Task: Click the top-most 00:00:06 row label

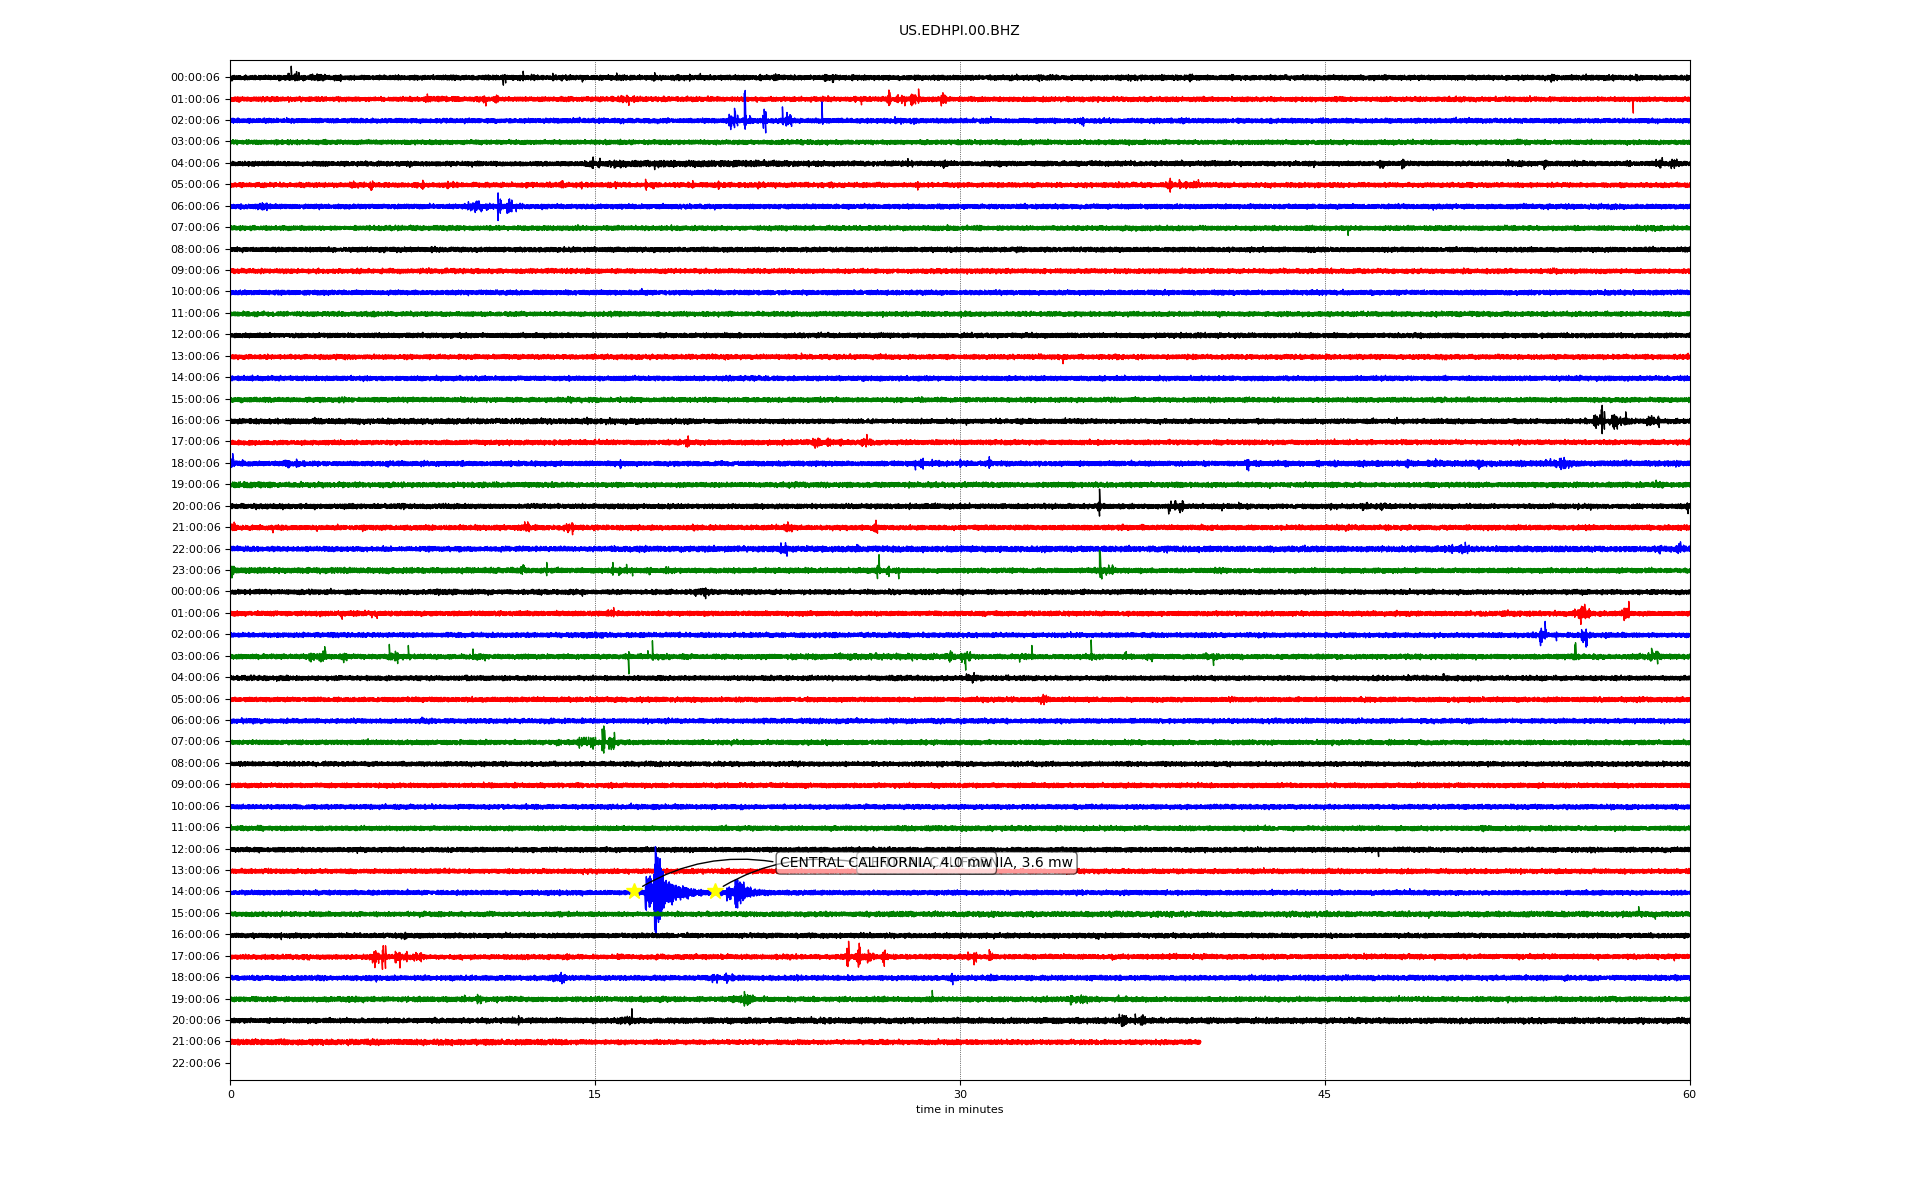Action: 195,77
